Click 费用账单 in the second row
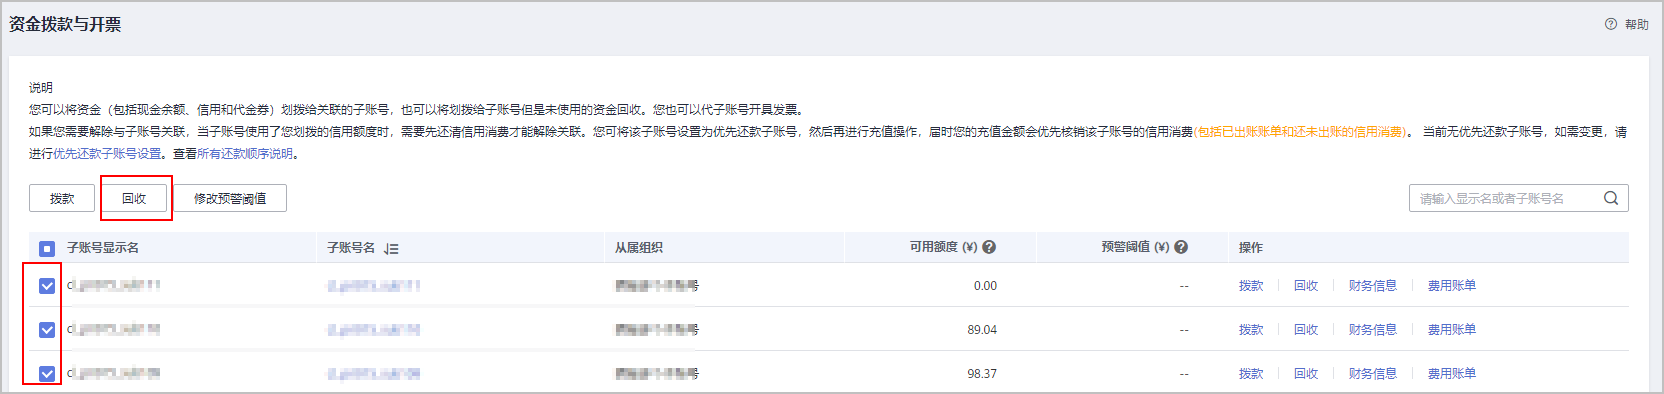Image resolution: width=1664 pixels, height=394 pixels. coord(1452,330)
